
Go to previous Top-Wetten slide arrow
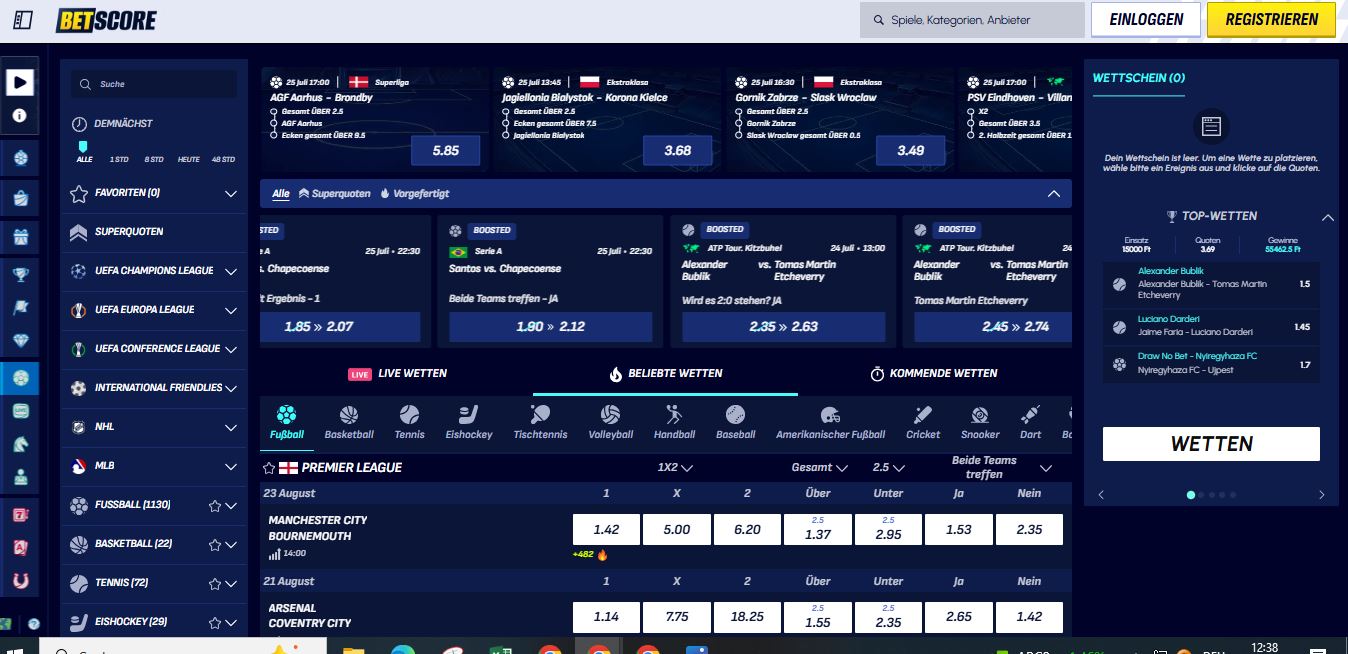[x=1101, y=495]
